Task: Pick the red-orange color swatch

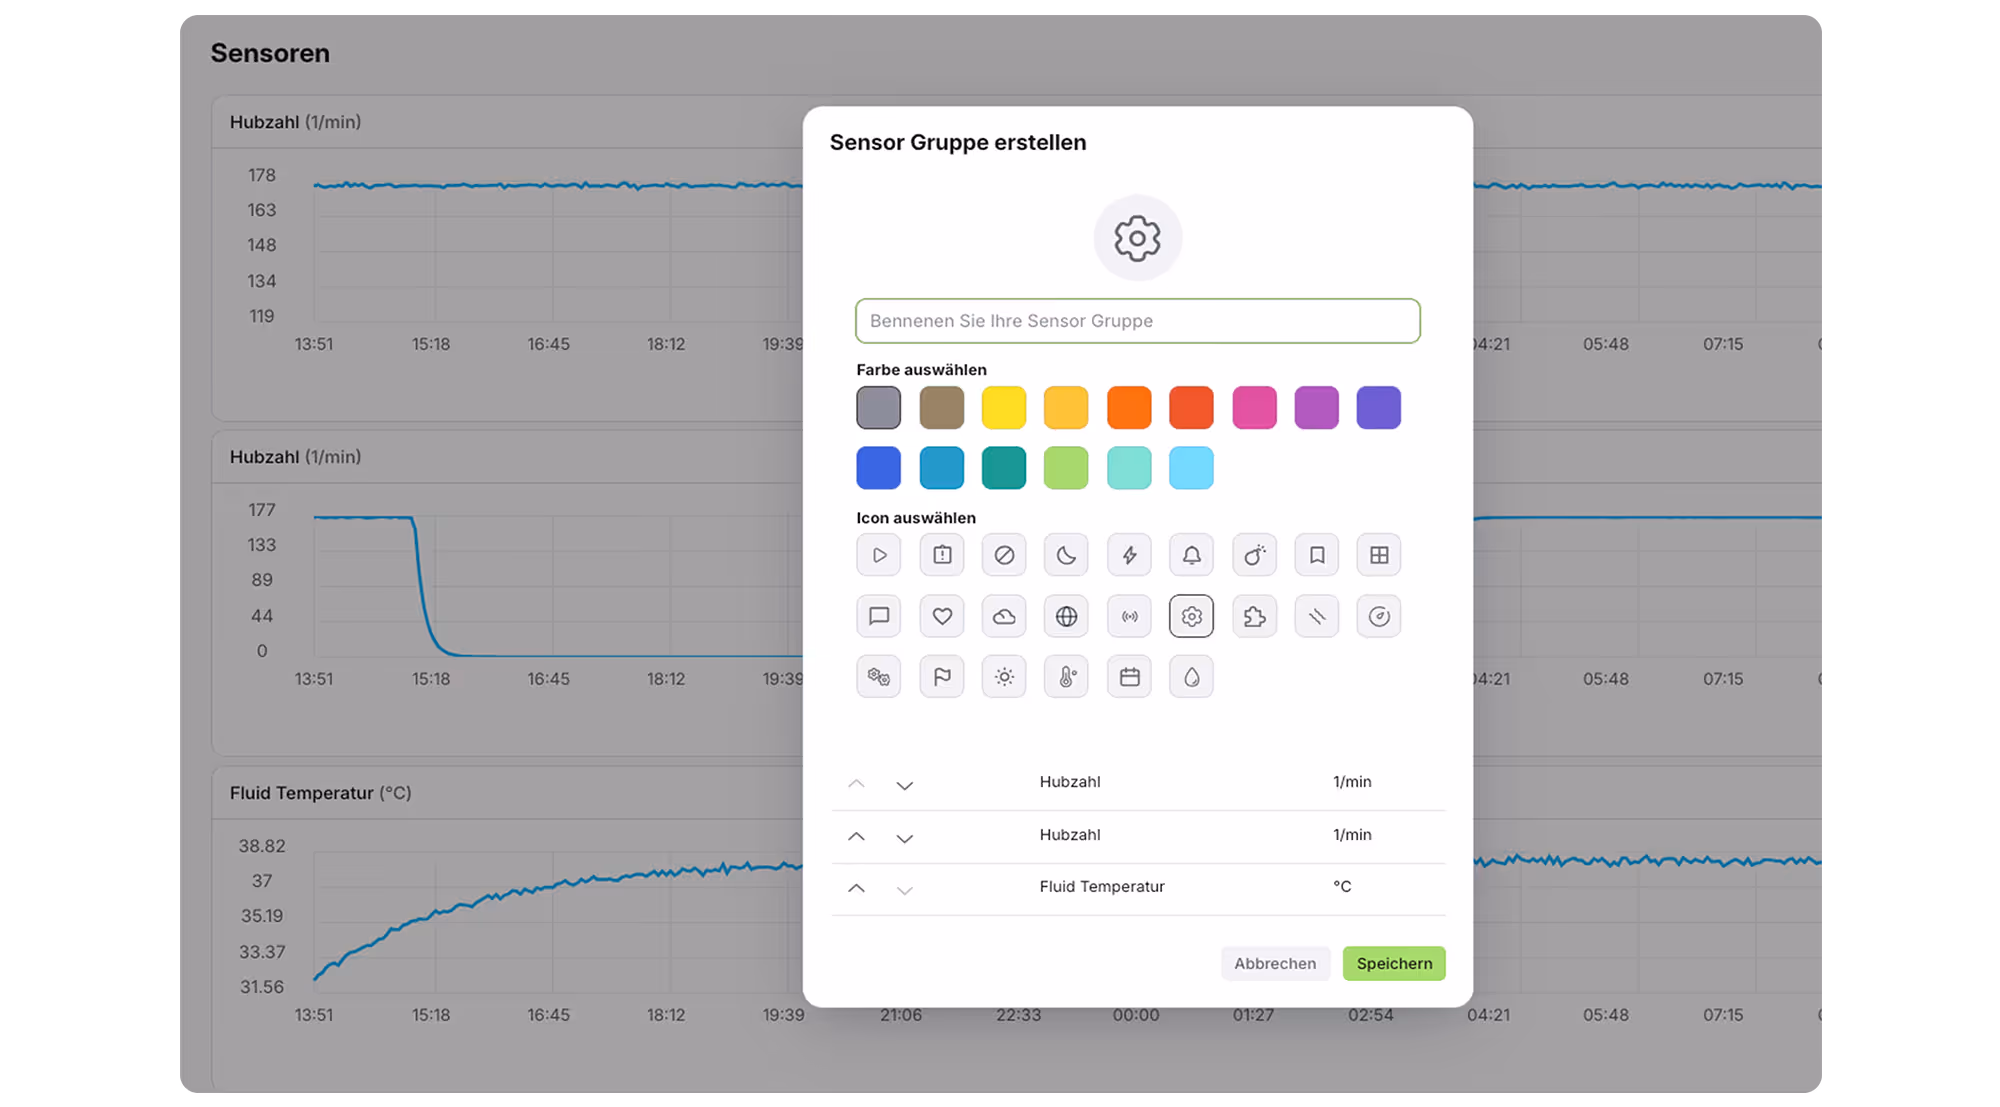Action: point(1191,408)
